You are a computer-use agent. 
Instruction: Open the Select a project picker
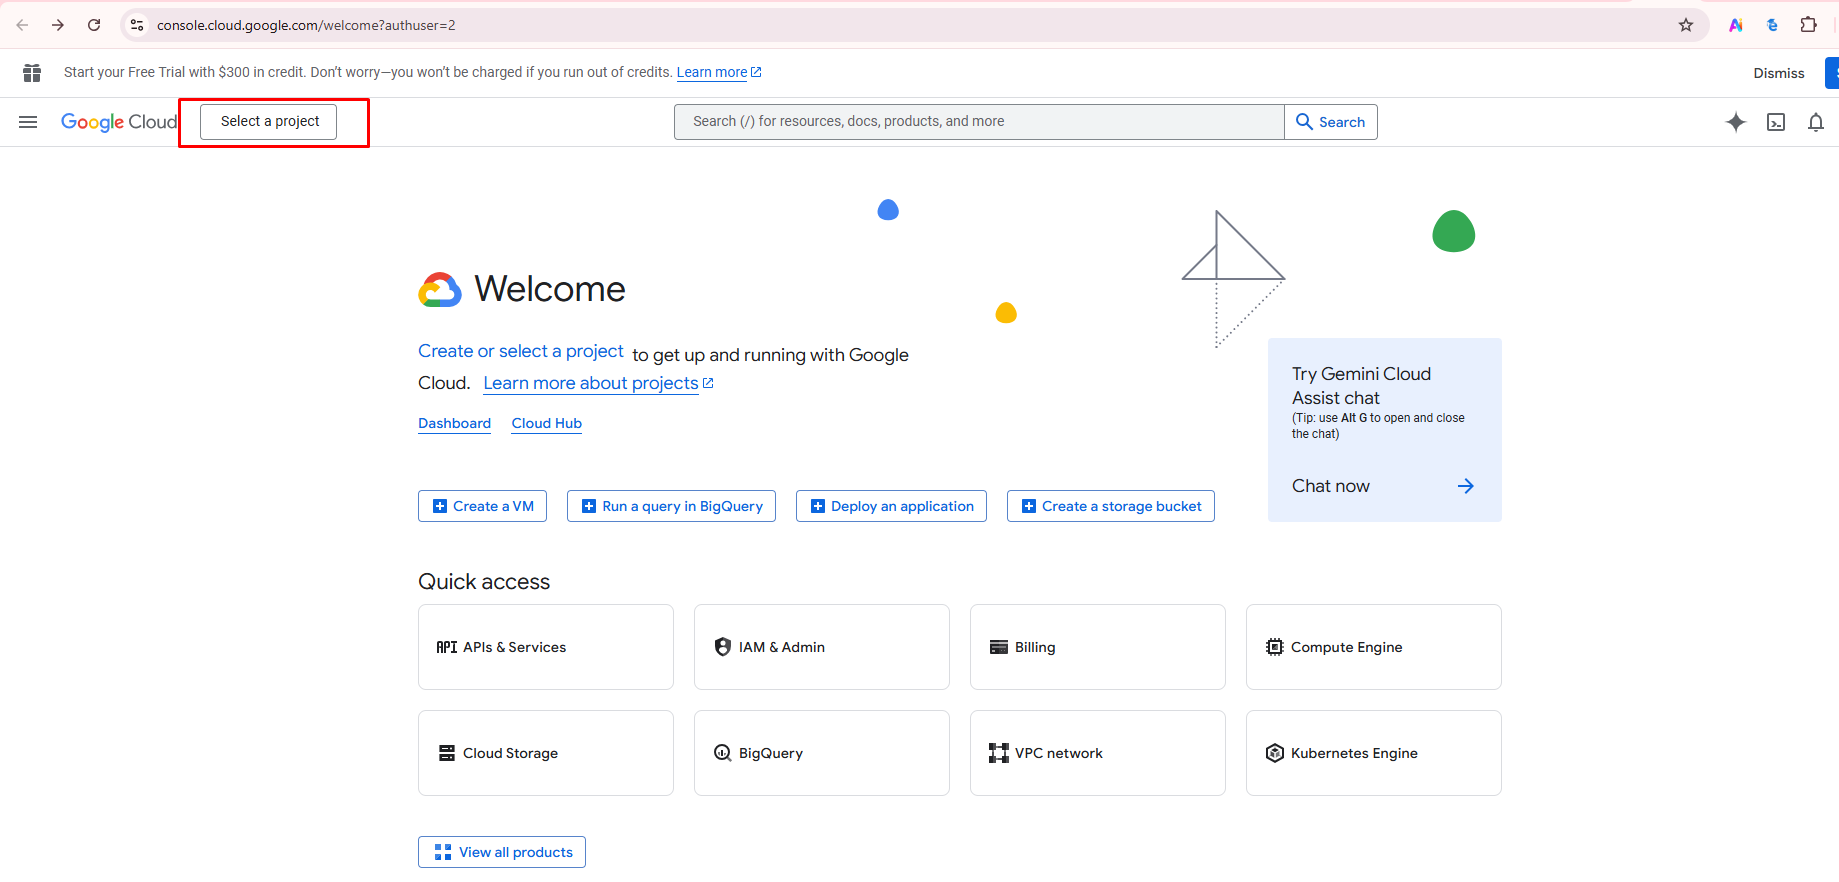(269, 122)
